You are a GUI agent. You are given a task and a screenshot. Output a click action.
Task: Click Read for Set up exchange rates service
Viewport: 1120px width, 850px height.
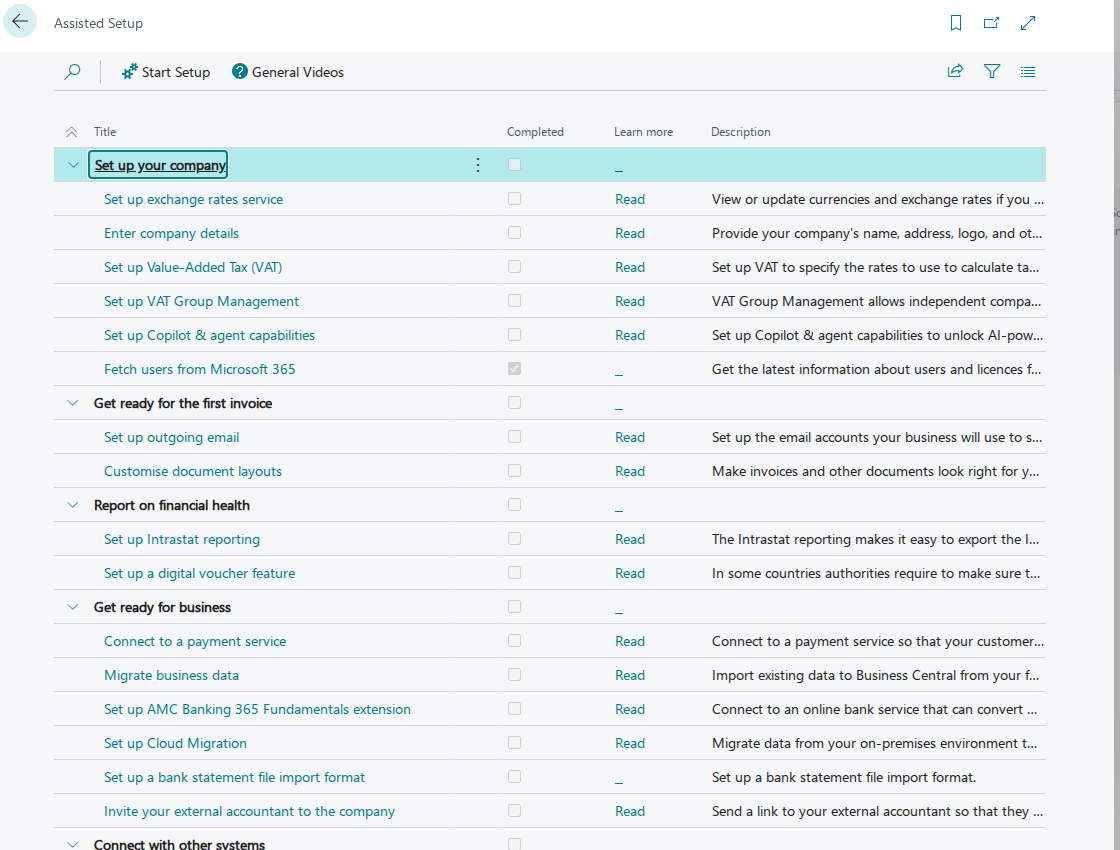630,199
